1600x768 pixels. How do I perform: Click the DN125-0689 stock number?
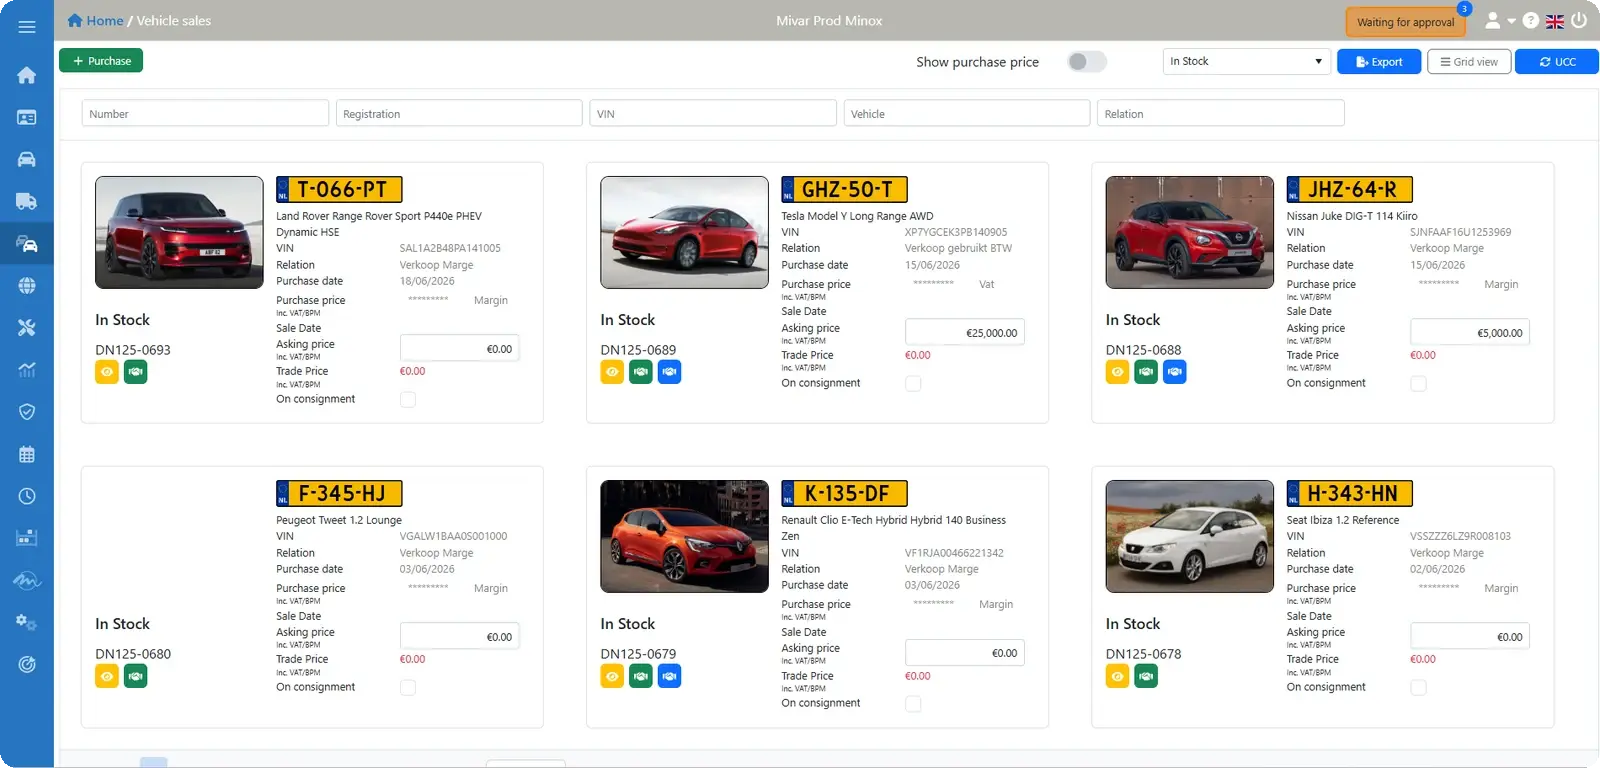click(x=638, y=350)
